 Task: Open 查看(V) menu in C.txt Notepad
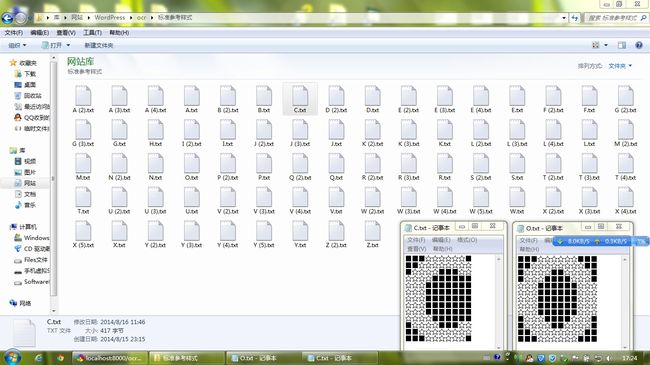tap(417, 249)
